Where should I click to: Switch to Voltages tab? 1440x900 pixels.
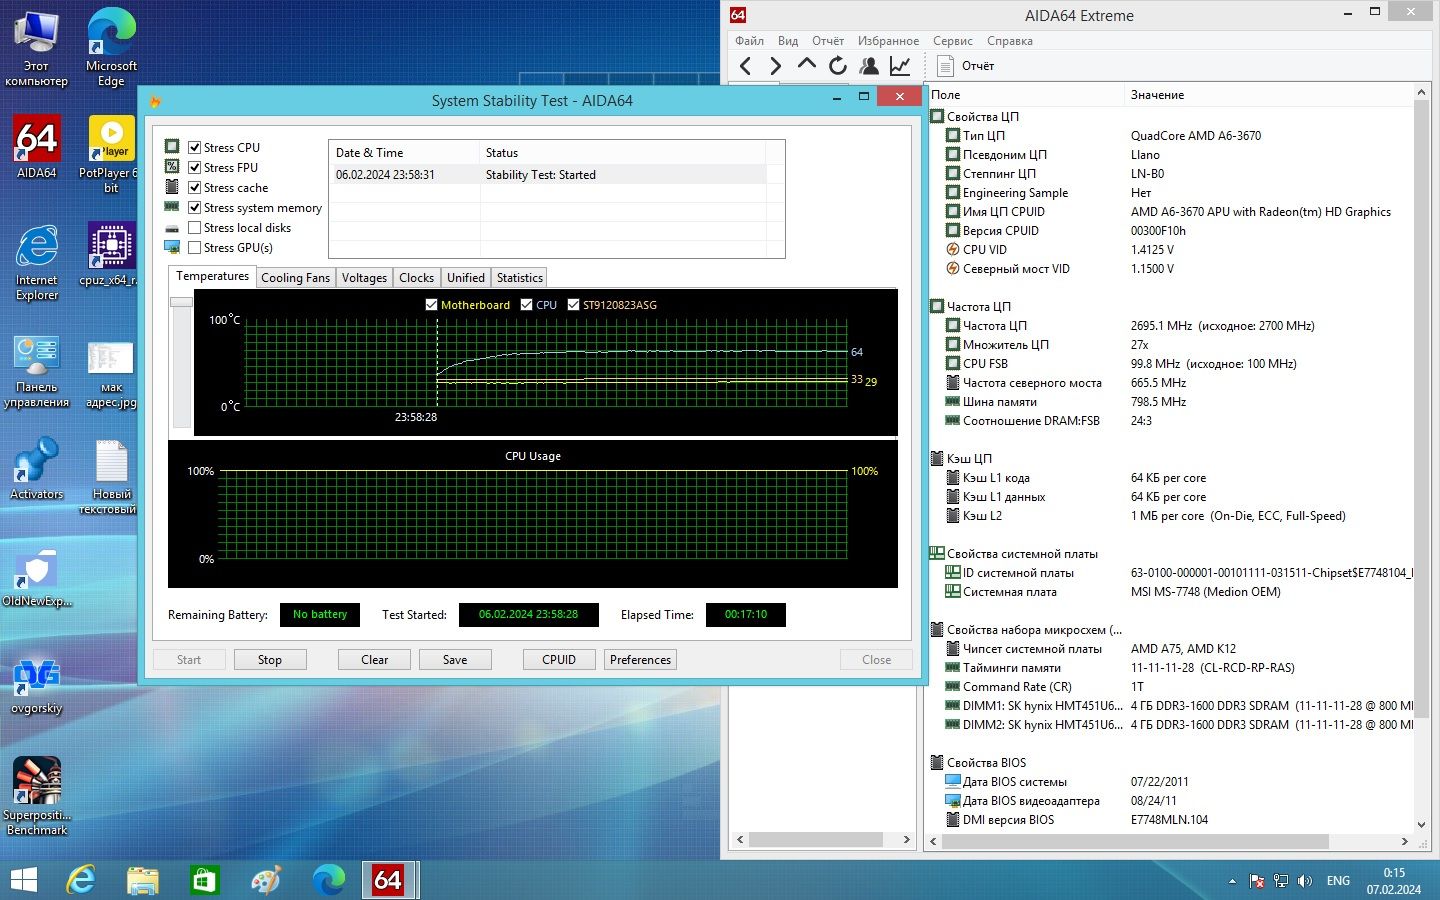(x=364, y=278)
